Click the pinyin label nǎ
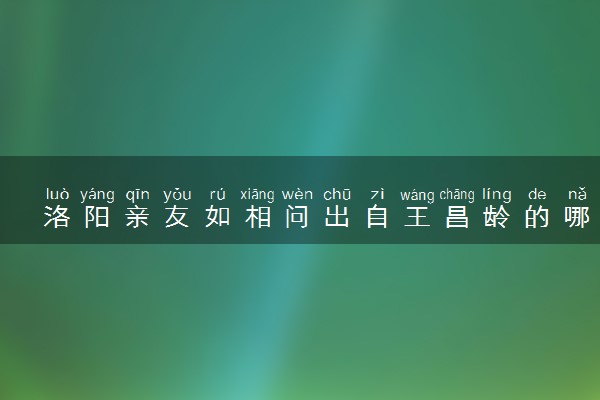Screen dimensions: 600x400 tap(577, 194)
